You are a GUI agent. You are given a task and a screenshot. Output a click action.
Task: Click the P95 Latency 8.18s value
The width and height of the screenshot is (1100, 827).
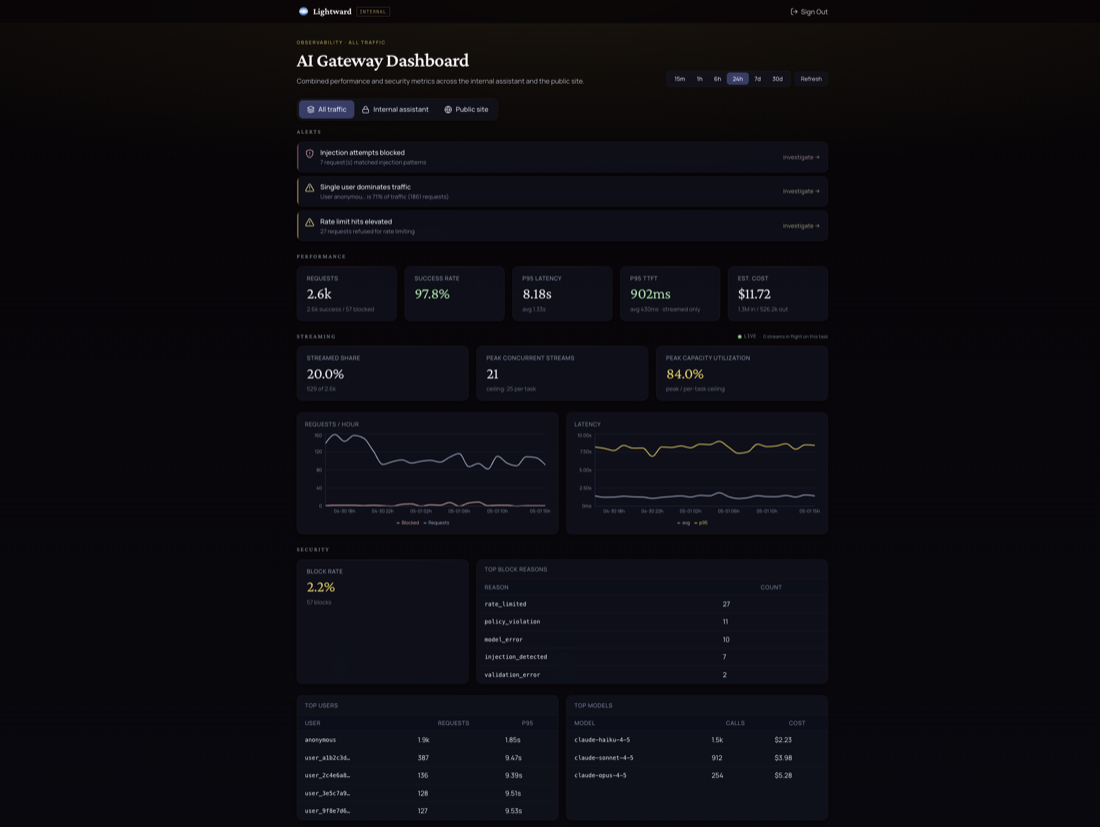(x=537, y=294)
